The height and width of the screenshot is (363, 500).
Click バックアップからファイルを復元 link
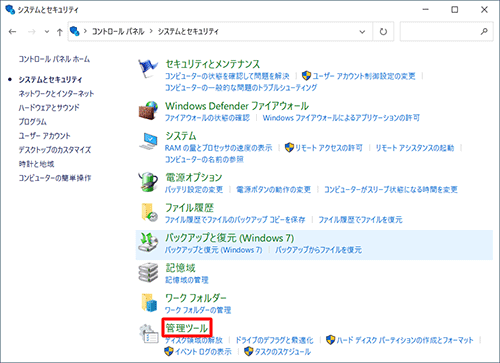tap(318, 250)
